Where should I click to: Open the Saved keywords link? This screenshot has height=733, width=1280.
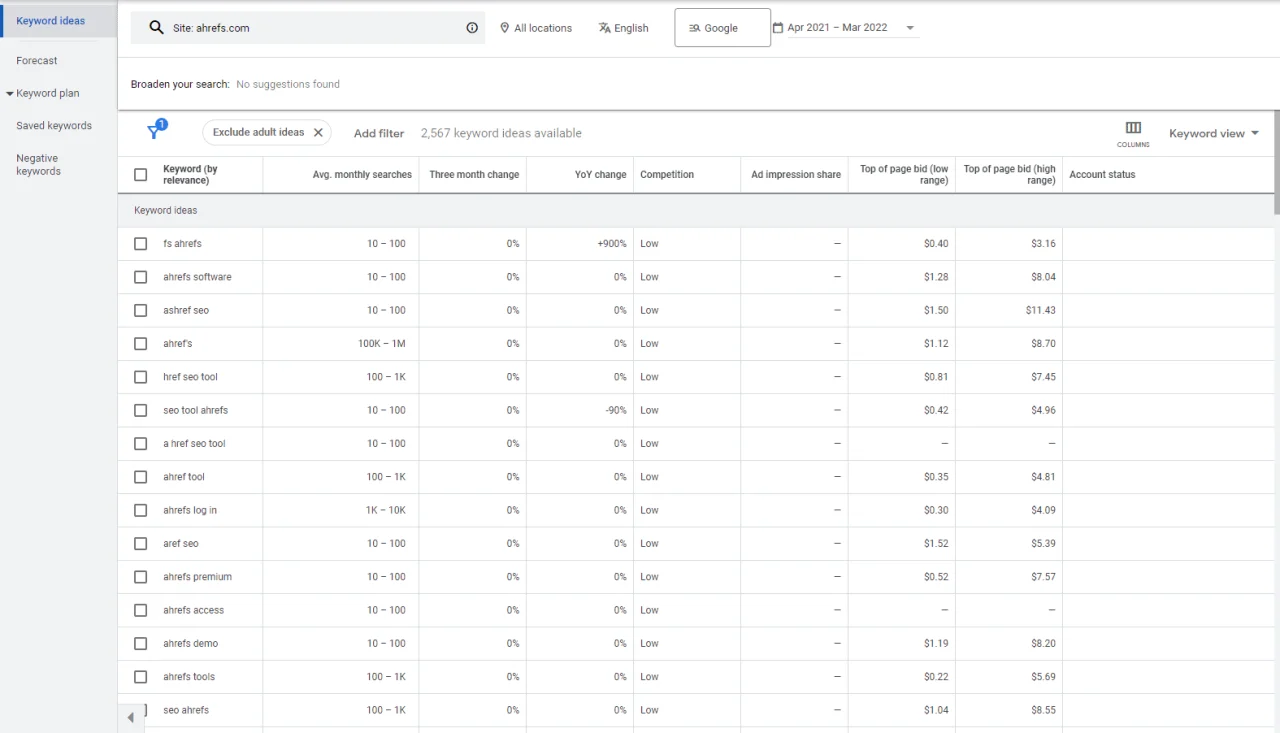point(53,125)
